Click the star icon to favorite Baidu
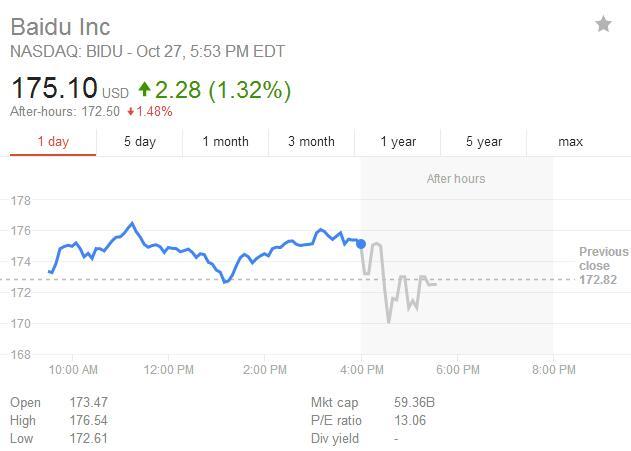The image size is (631, 451). [603, 24]
